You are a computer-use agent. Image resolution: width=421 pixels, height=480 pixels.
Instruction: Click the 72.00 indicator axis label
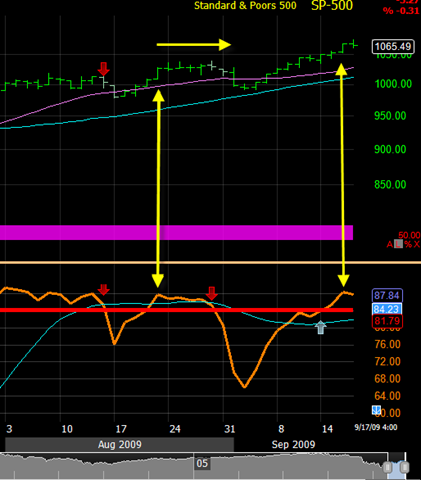387,362
